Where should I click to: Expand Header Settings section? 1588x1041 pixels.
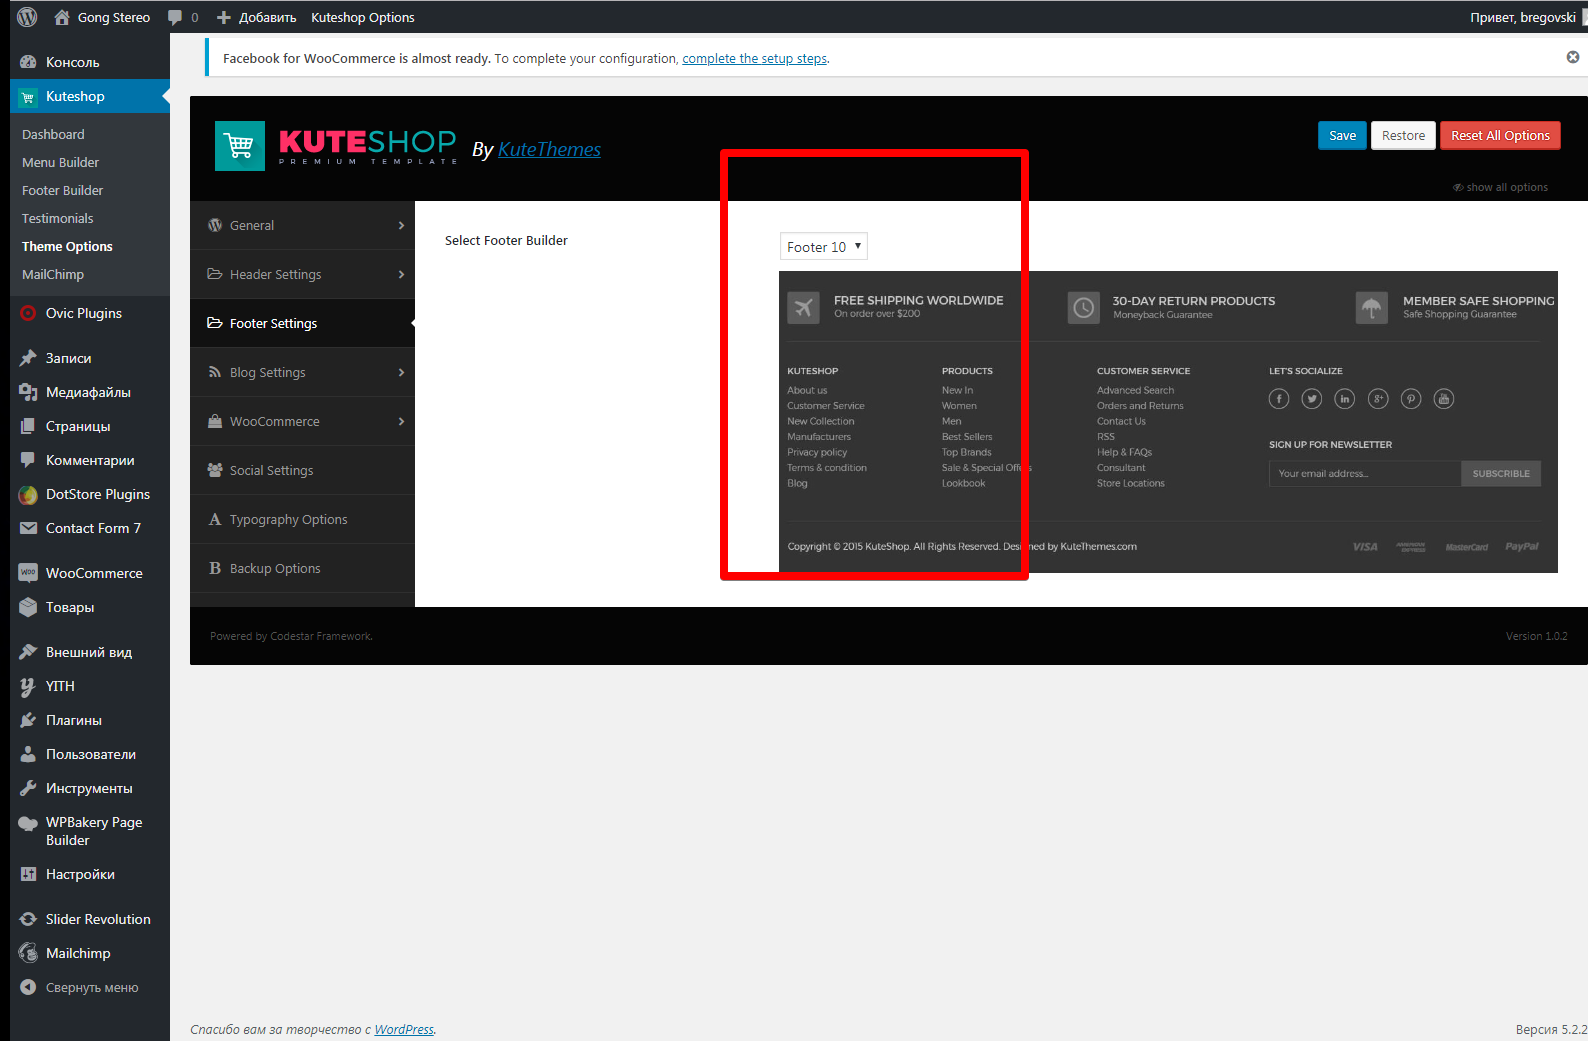302,275
